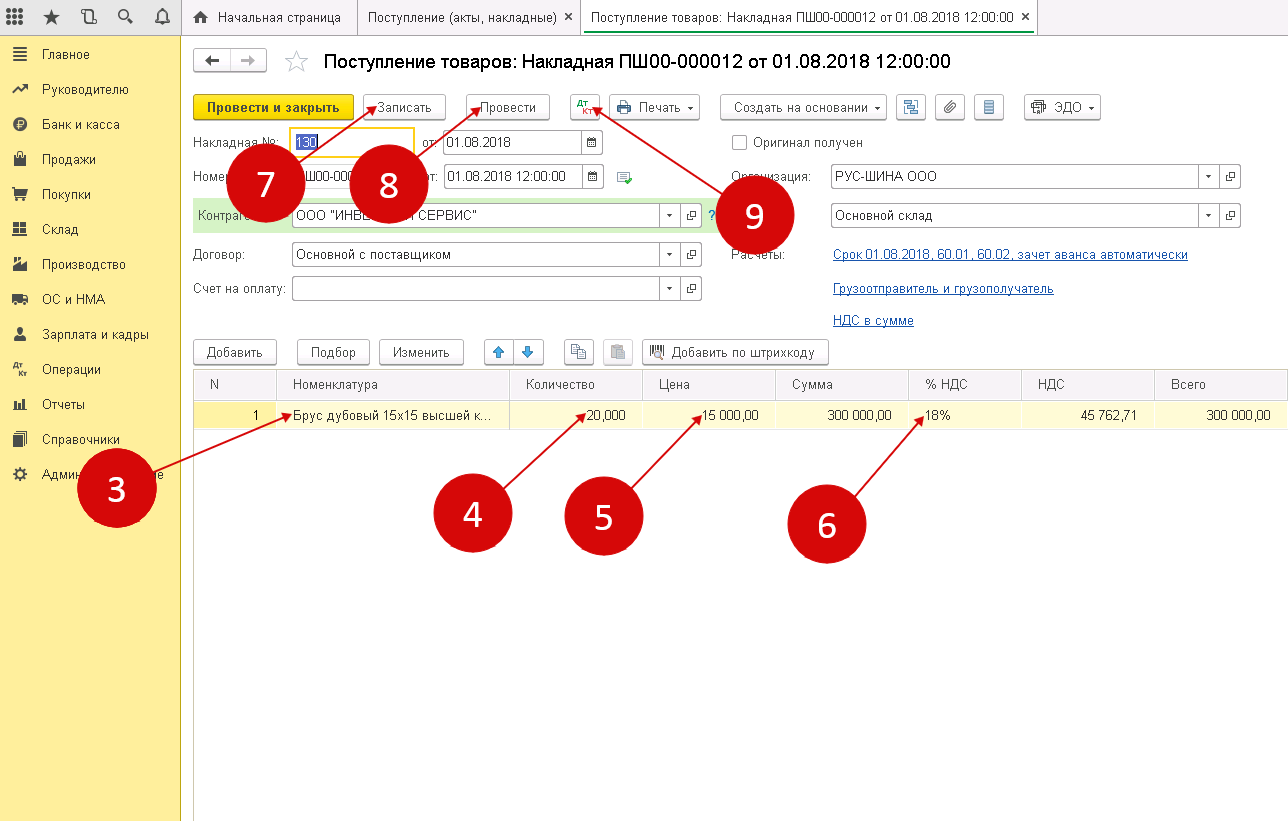Open the НДС в сумме link
The height and width of the screenshot is (821, 1288).
point(873,321)
